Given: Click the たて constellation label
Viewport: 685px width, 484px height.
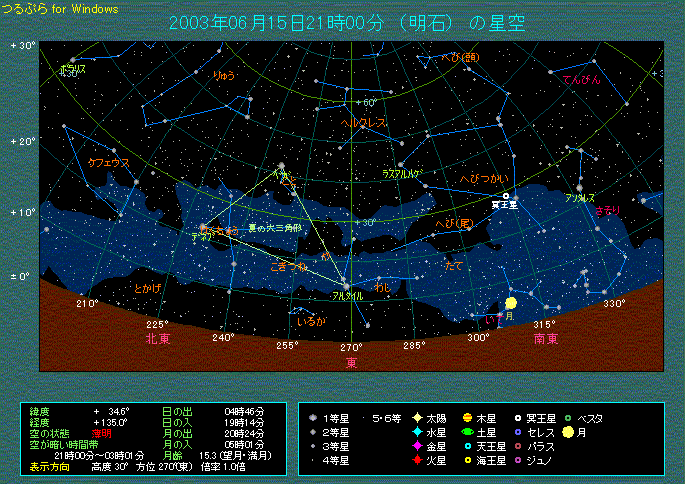Looking at the screenshot, I should (453, 265).
